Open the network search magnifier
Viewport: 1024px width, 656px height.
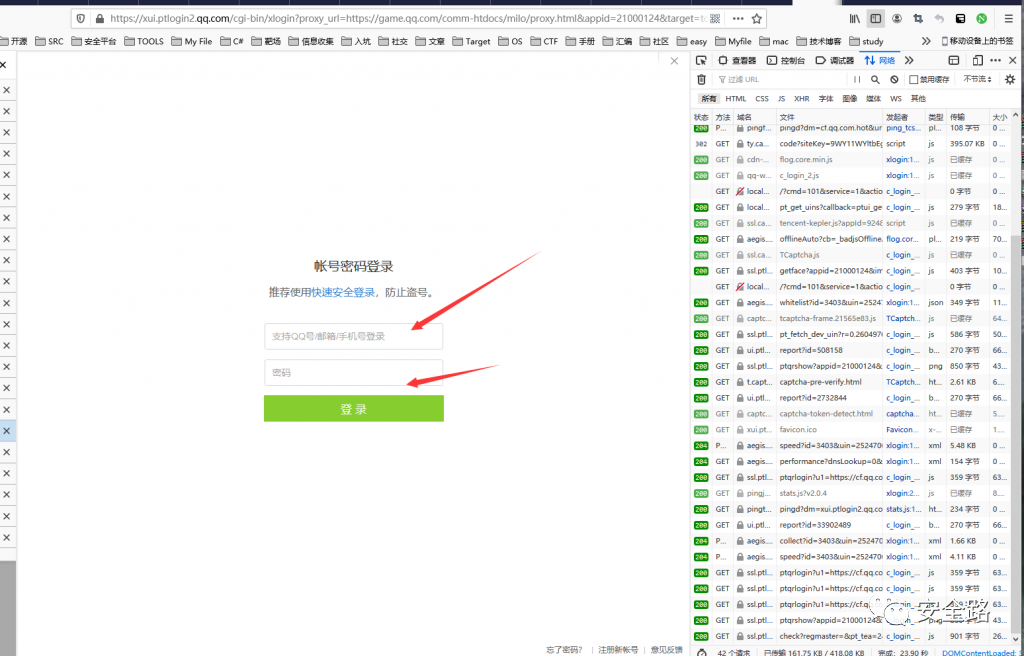[x=875, y=79]
